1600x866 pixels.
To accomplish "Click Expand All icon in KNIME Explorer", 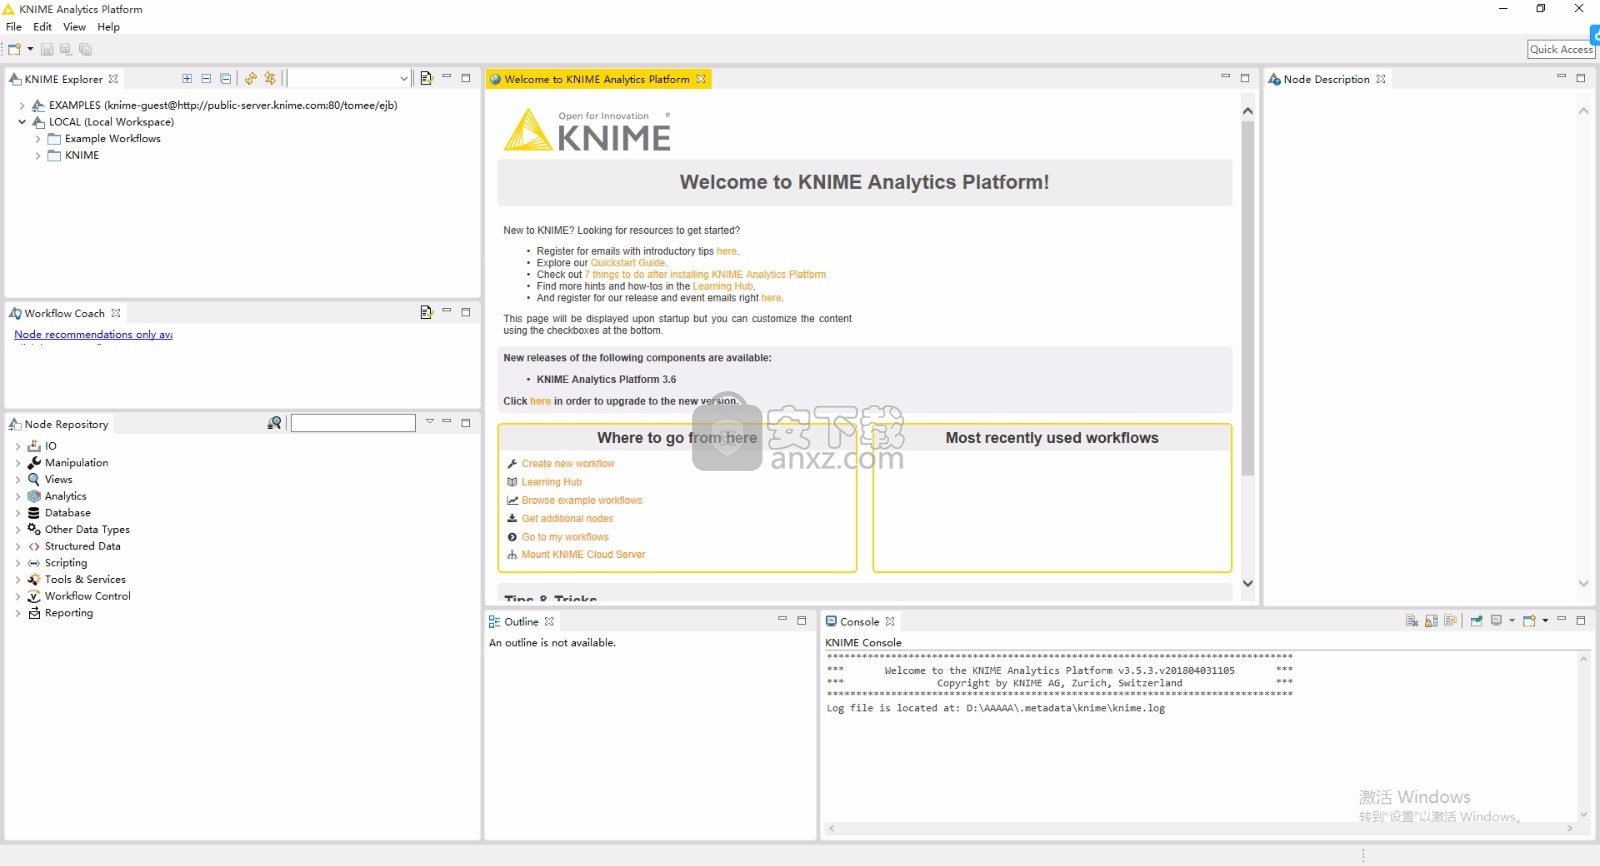I will pos(187,78).
